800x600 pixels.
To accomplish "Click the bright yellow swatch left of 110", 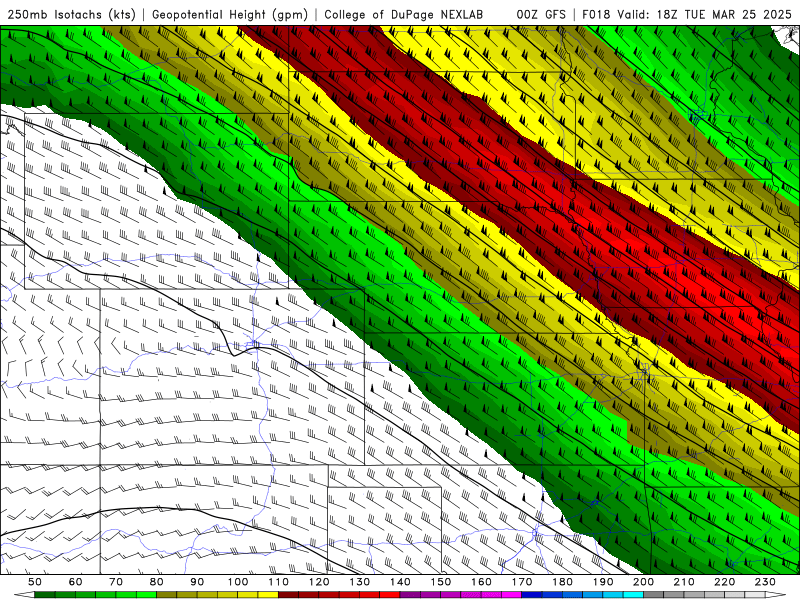I will pyautogui.click(x=268, y=594).
